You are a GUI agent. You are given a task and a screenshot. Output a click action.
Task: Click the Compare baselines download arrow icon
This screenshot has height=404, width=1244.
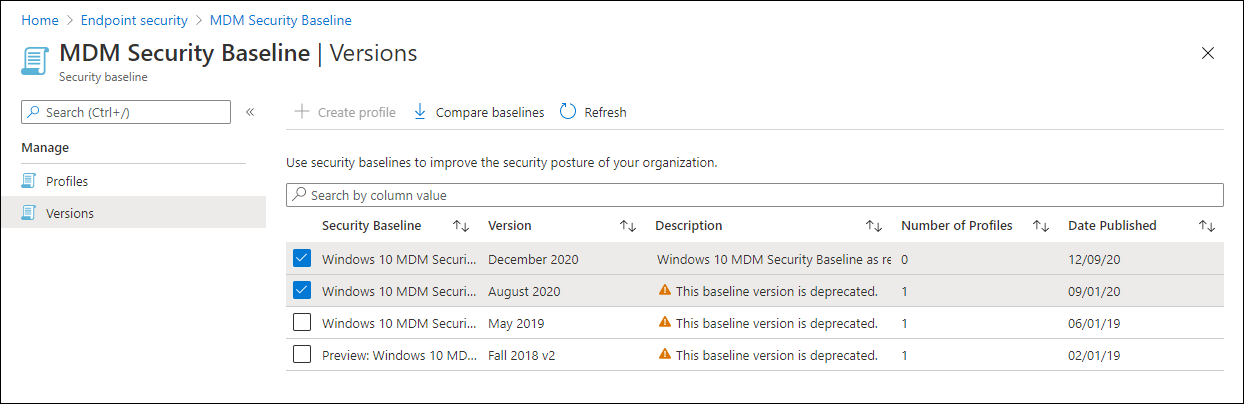pos(420,112)
